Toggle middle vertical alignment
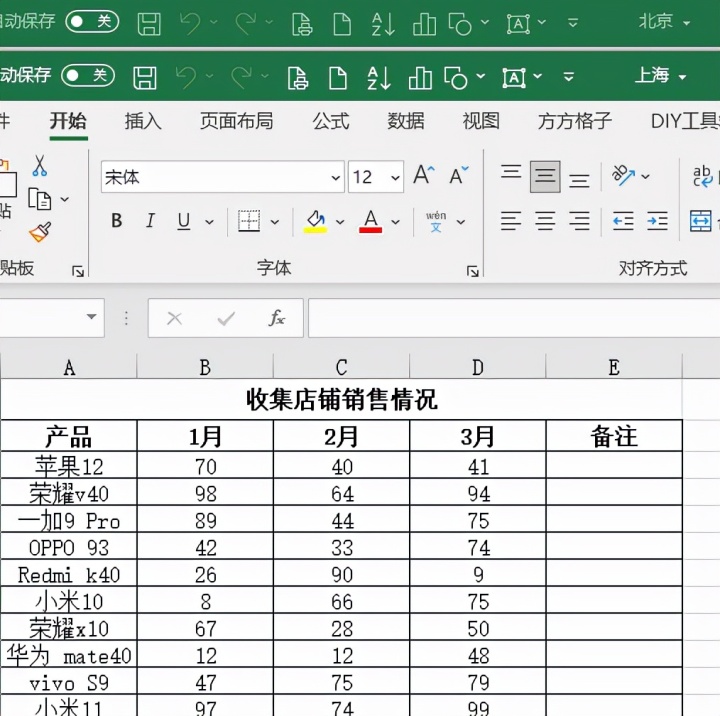720x716 pixels. click(545, 176)
